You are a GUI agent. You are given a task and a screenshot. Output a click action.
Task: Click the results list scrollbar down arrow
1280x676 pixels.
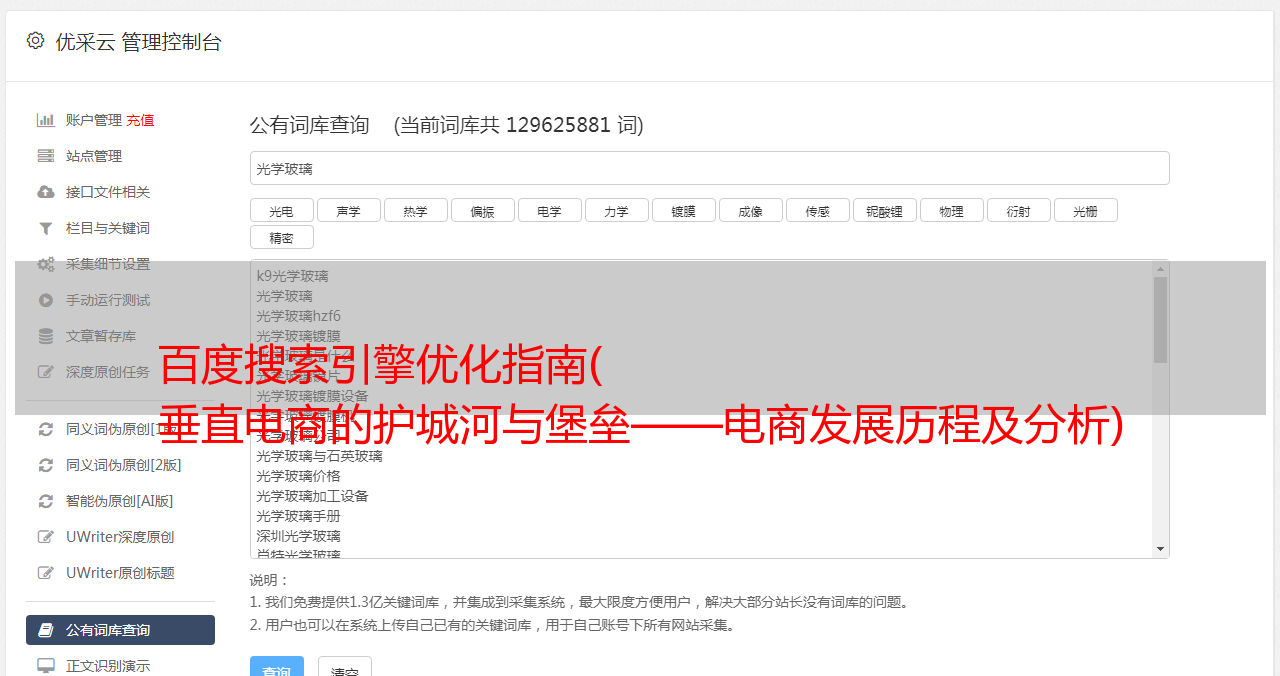[x=1160, y=549]
